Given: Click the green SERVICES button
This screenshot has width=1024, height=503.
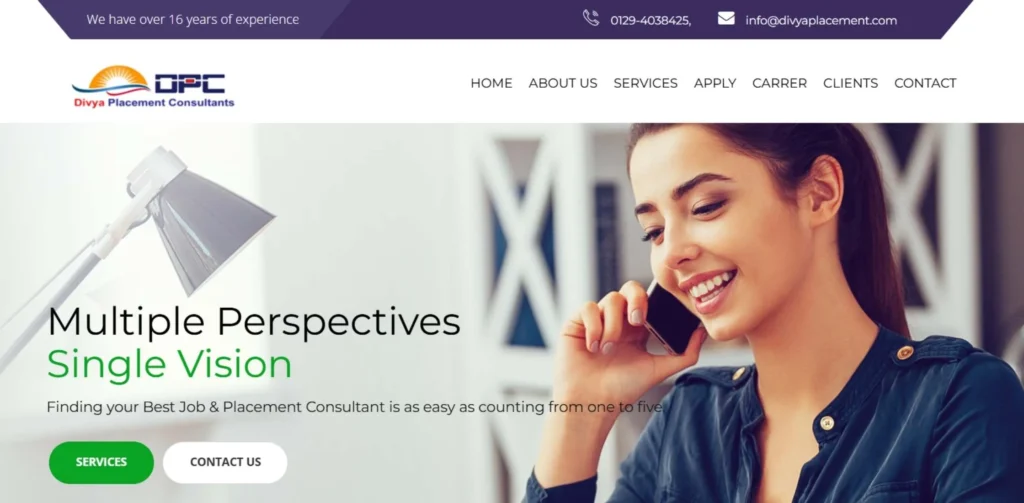Looking at the screenshot, I should click(x=101, y=462).
